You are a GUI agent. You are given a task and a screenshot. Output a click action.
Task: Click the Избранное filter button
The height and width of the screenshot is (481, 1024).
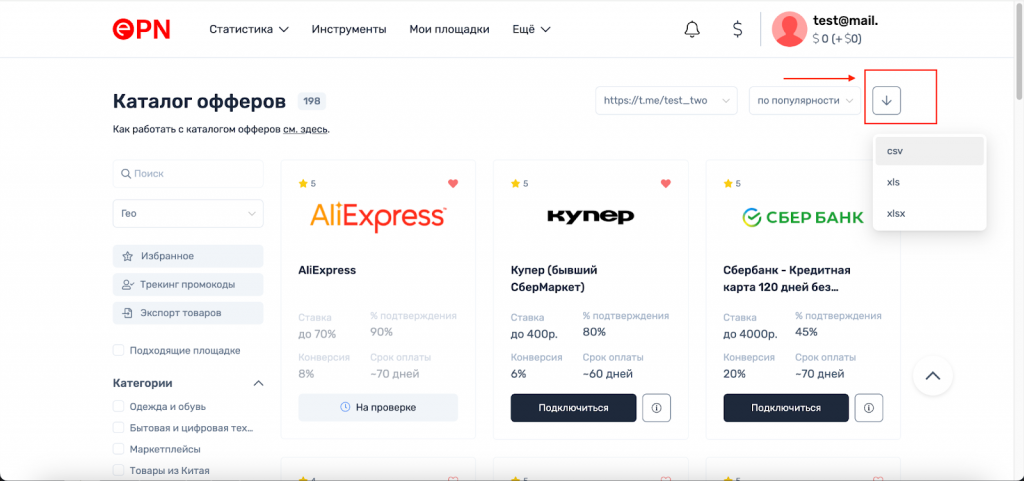(x=188, y=256)
